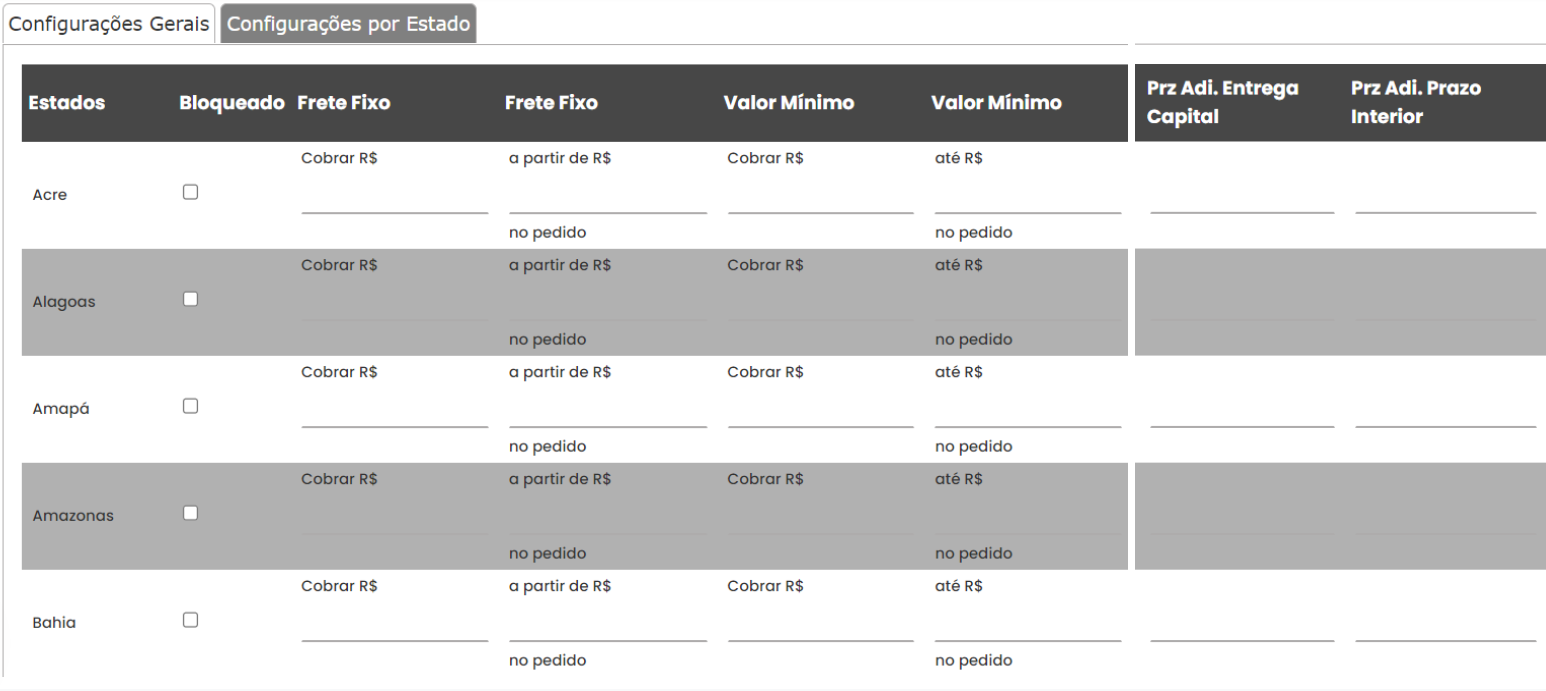Click Amapá Frete Fixo Cobrar R$ input
Image resolution: width=1546 pixels, height=691 pixels.
click(x=395, y=414)
